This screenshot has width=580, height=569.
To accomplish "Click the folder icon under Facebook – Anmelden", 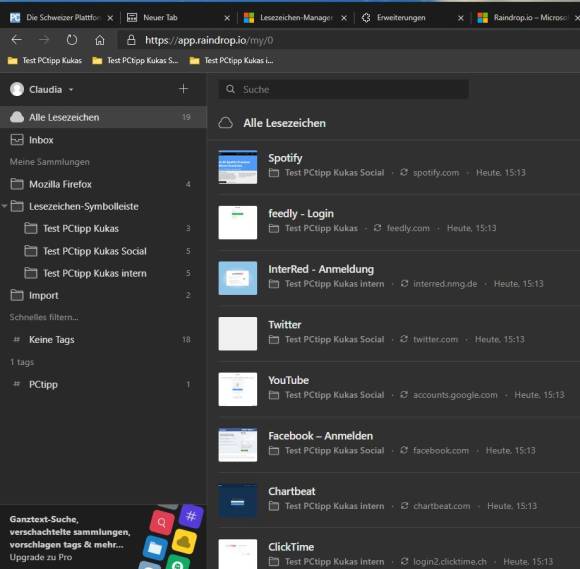I will (x=274, y=450).
